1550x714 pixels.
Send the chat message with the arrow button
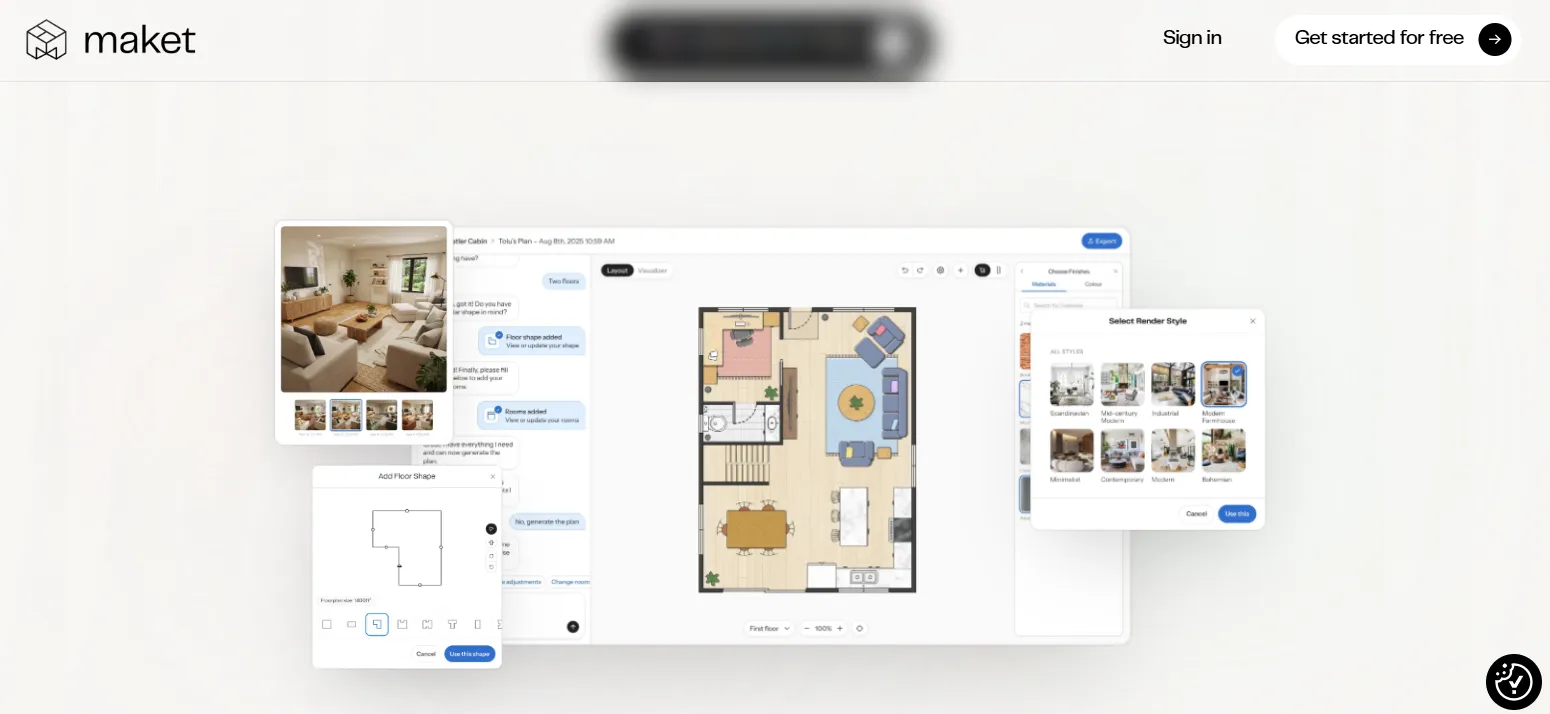point(573,627)
